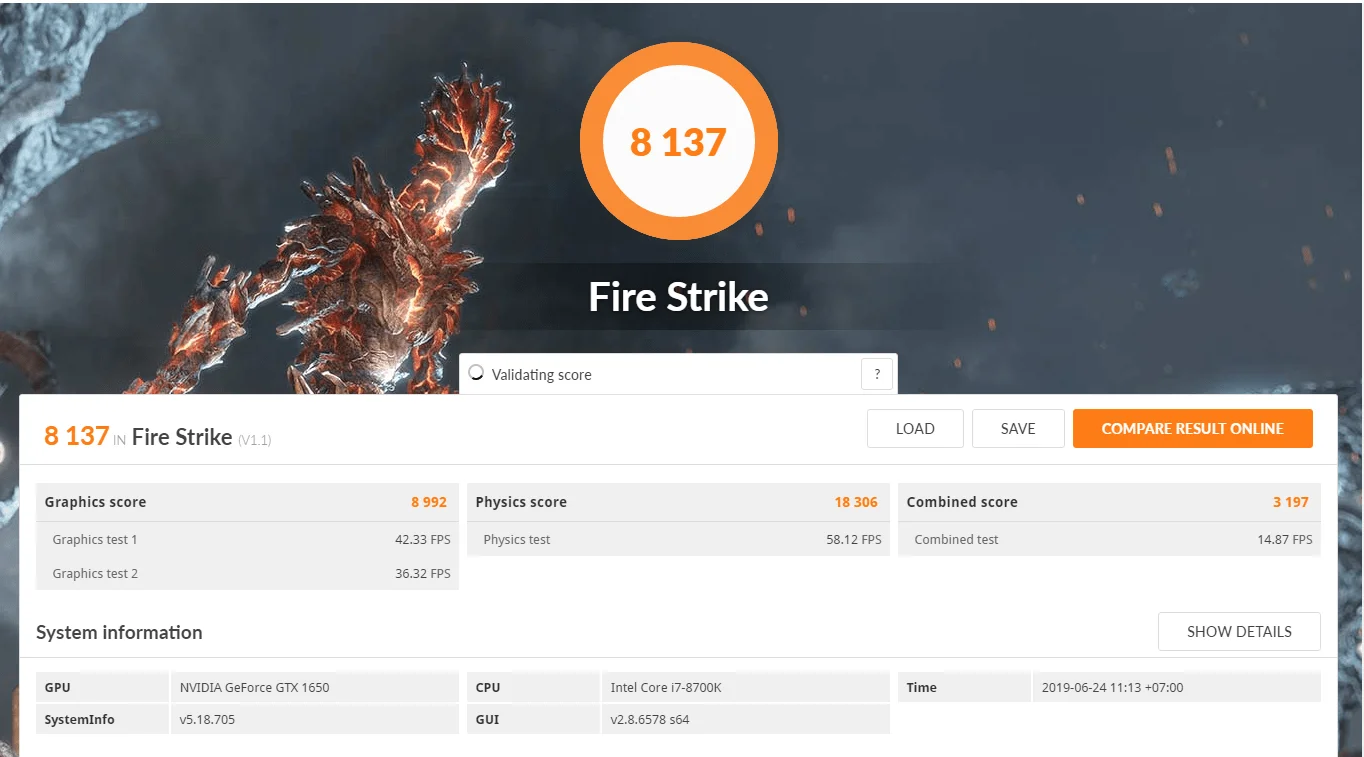
Task: Select the graphics score value 8 992
Action: (x=429, y=502)
